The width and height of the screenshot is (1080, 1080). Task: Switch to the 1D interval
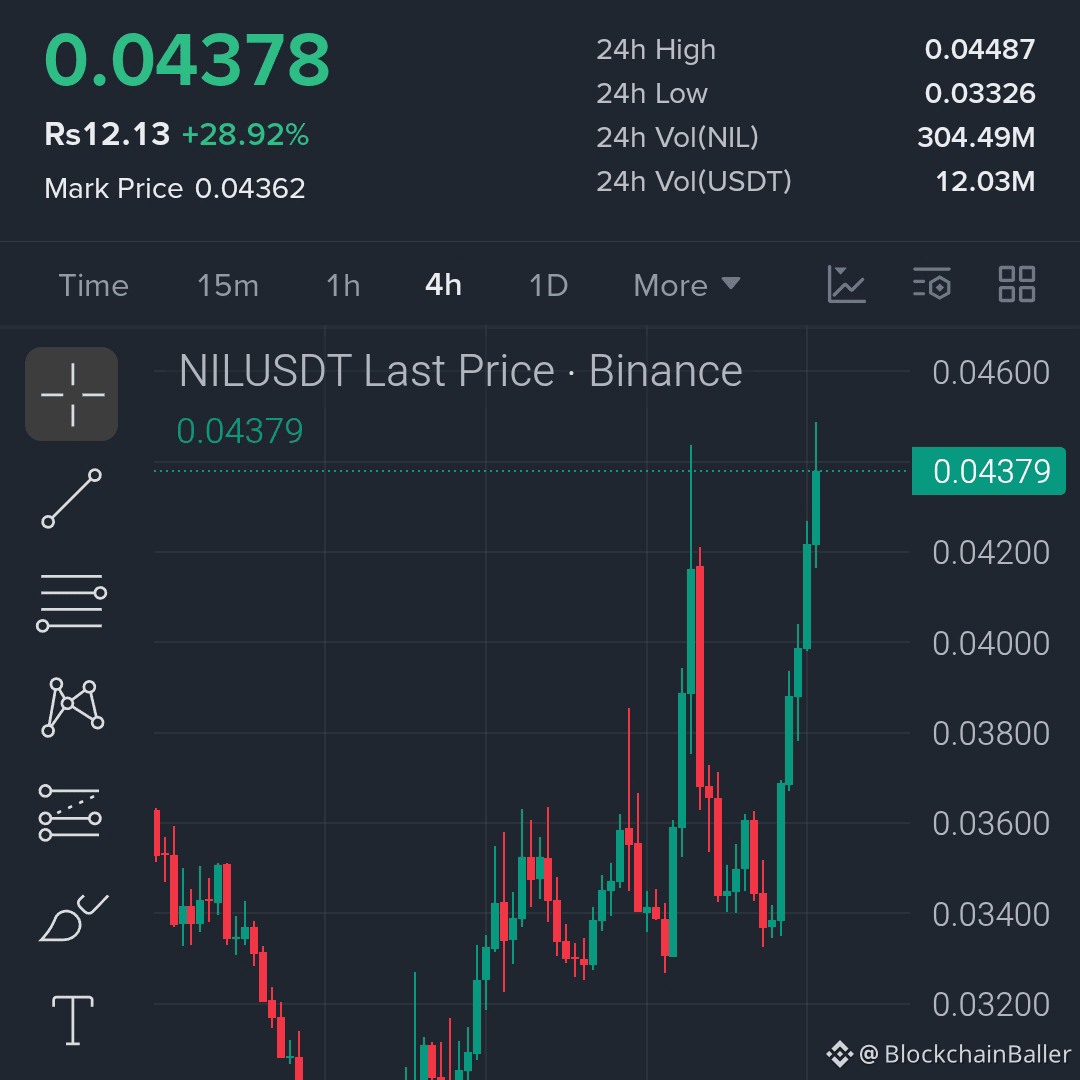(548, 285)
